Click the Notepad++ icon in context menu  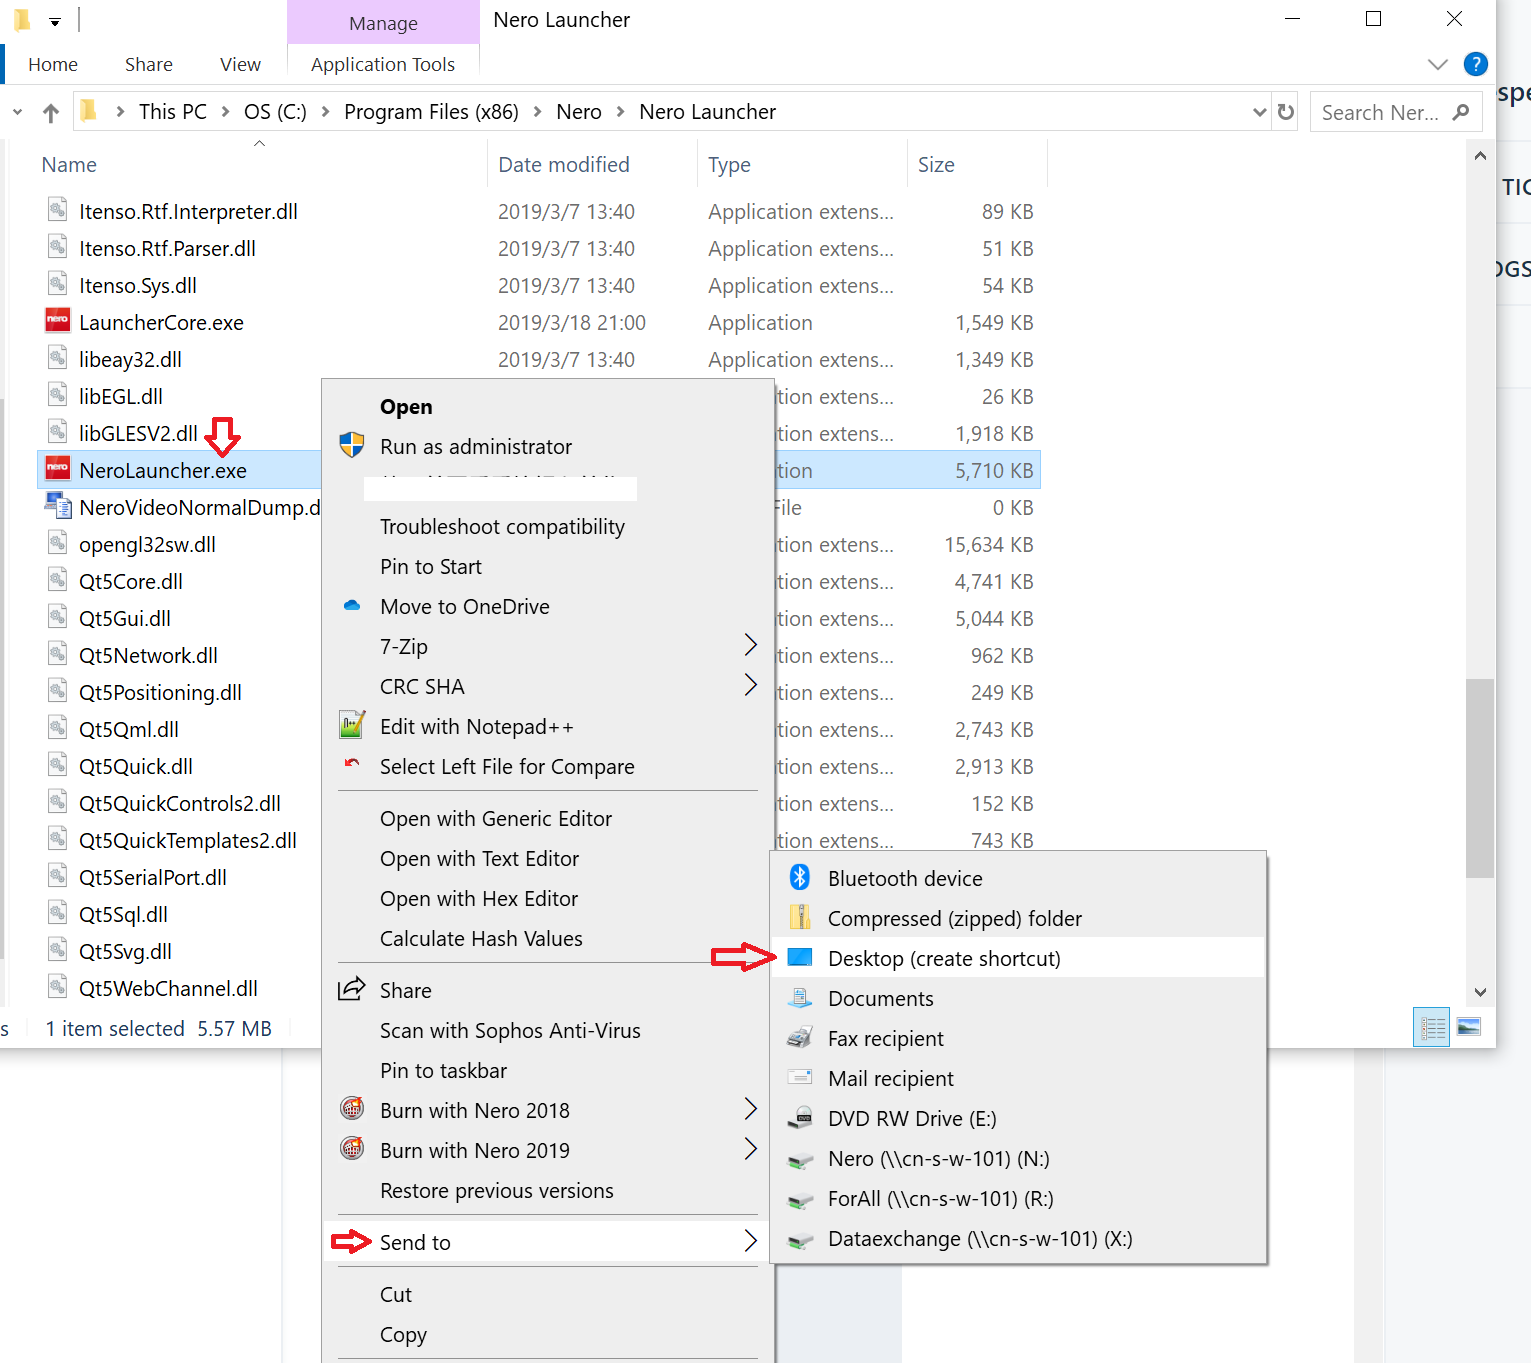[x=352, y=725]
